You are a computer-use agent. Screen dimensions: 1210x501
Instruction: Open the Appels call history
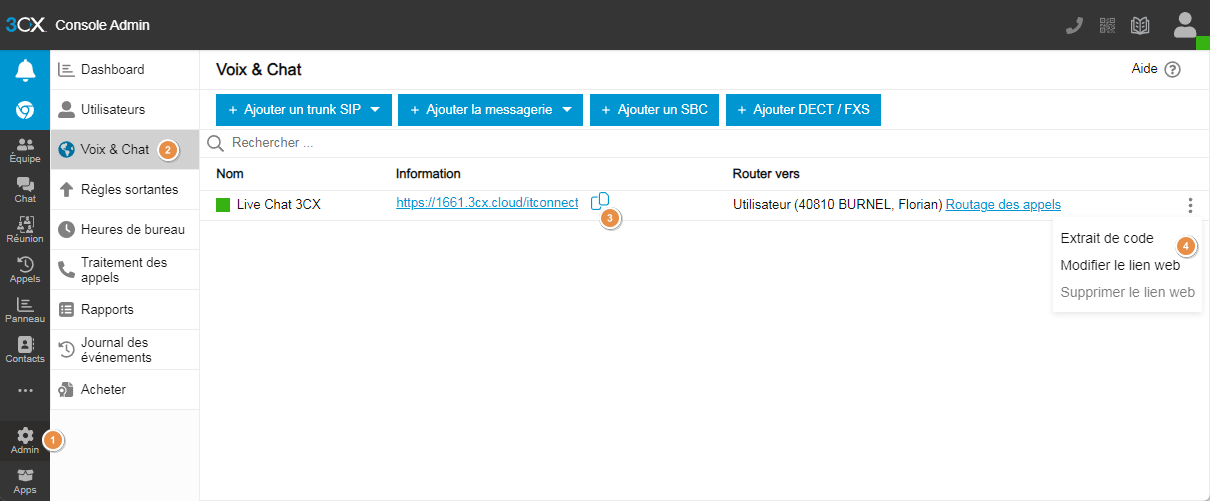(x=25, y=270)
